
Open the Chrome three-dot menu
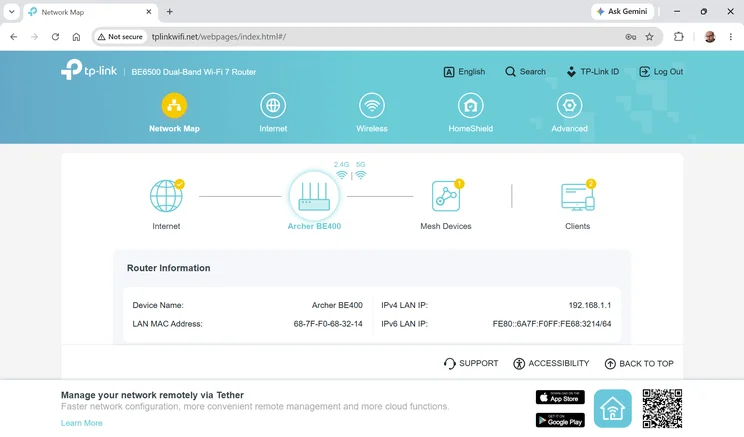pyautogui.click(x=731, y=37)
